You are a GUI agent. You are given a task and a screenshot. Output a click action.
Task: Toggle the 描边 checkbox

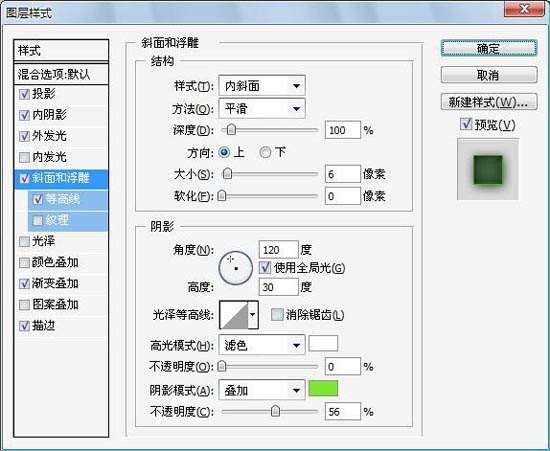(24, 326)
